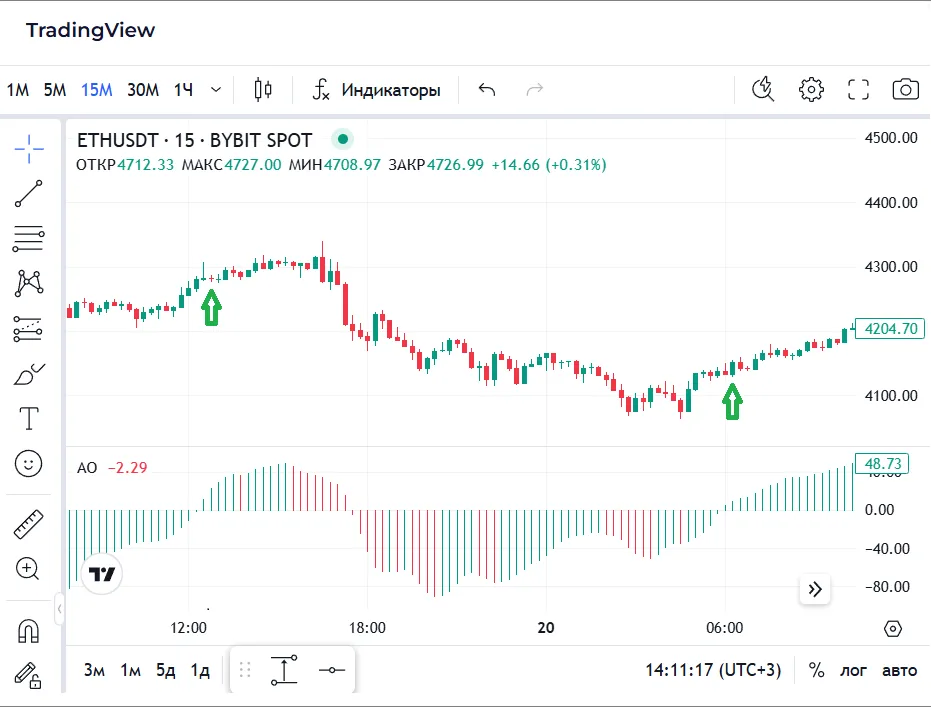This screenshot has width=931, height=707.
Task: Select the crosshair cursor tool
Action: pos(29,150)
